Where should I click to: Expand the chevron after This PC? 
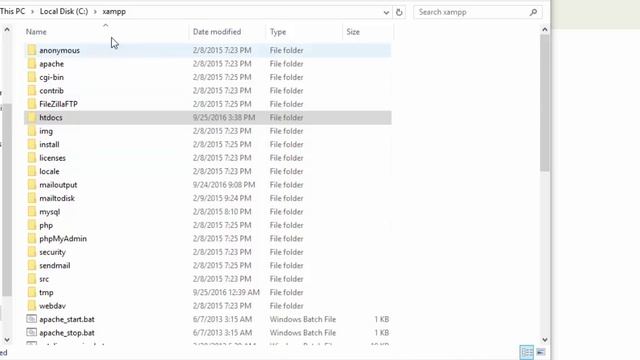(x=32, y=12)
